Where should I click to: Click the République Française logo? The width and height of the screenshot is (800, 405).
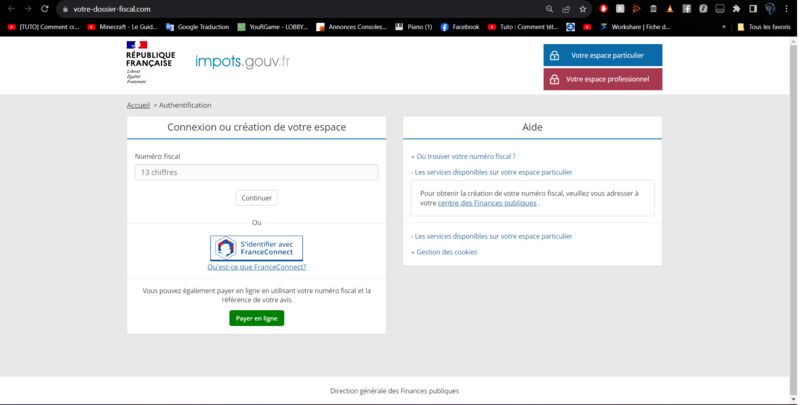click(150, 62)
